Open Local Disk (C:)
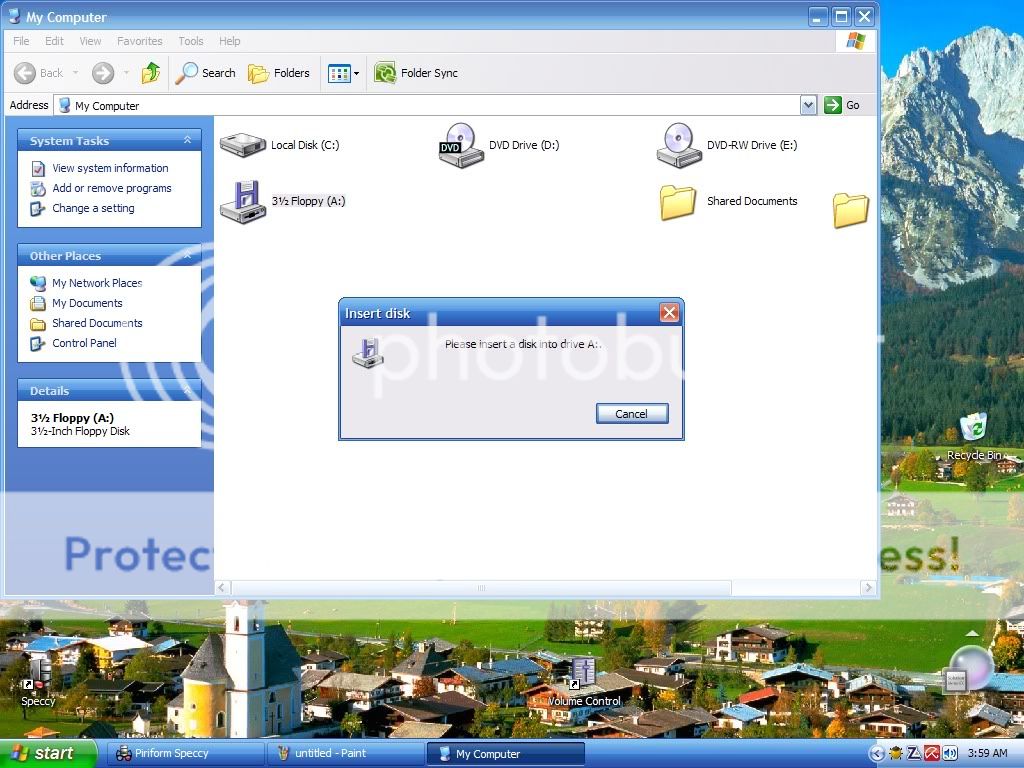This screenshot has height=768, width=1024. (x=242, y=144)
